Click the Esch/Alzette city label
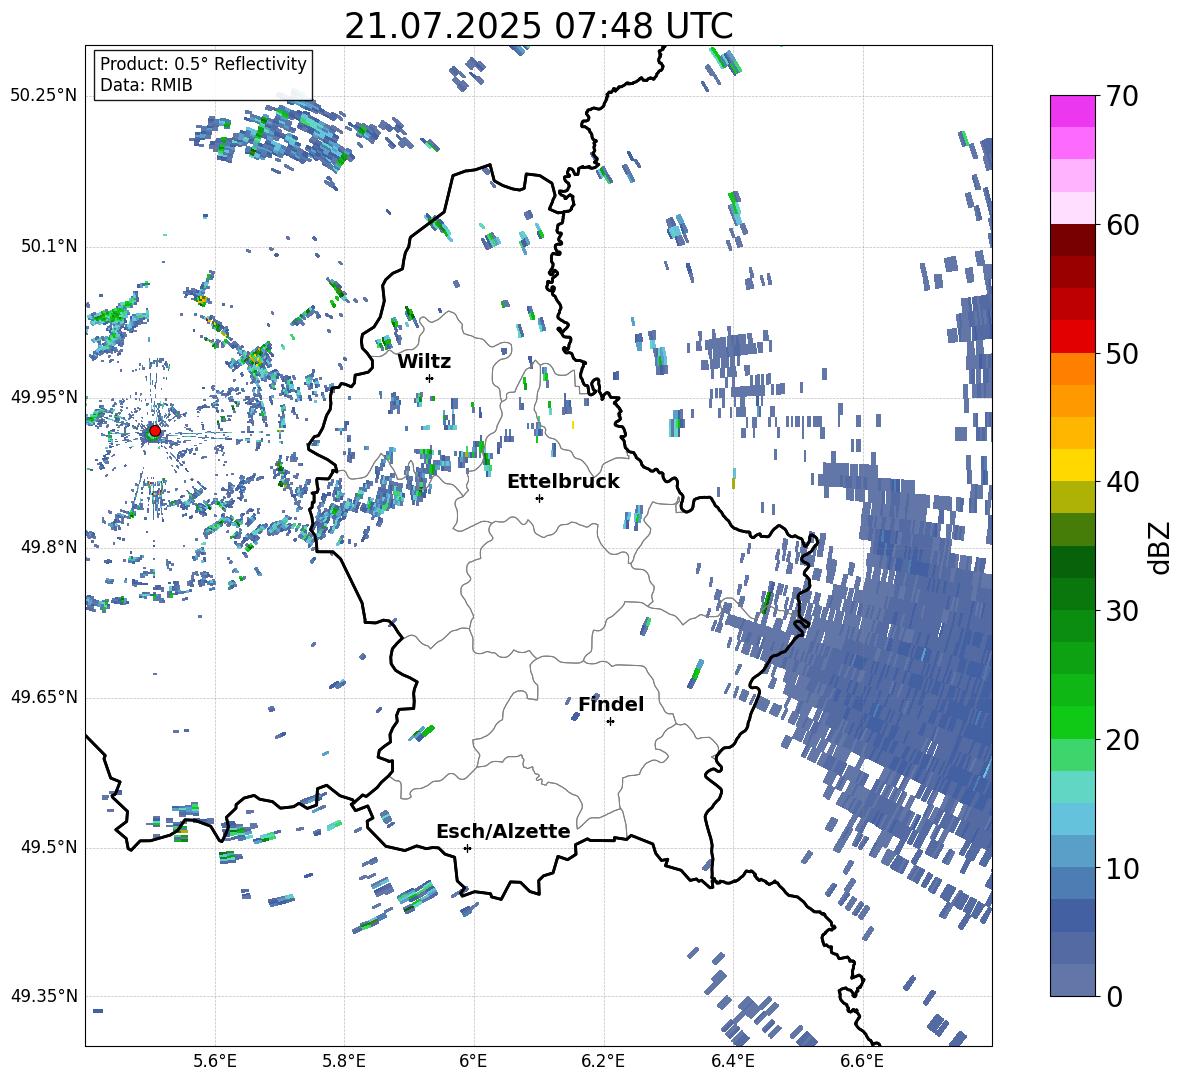The width and height of the screenshot is (1184, 1081). pyautogui.click(x=503, y=831)
